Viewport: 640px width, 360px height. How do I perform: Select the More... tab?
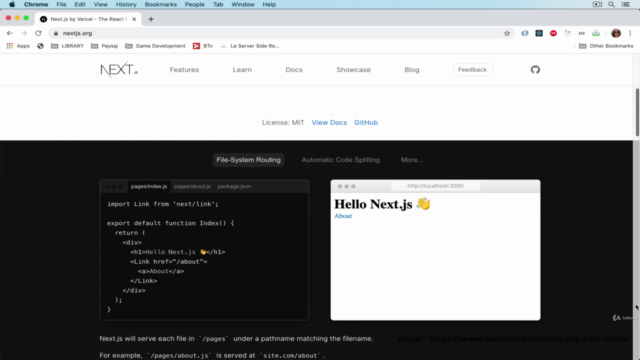pyautogui.click(x=412, y=160)
